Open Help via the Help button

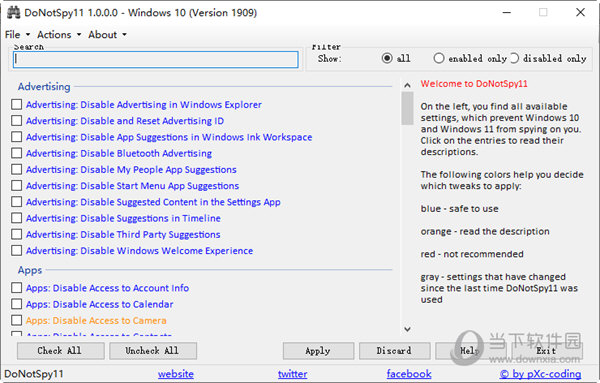[471, 351]
